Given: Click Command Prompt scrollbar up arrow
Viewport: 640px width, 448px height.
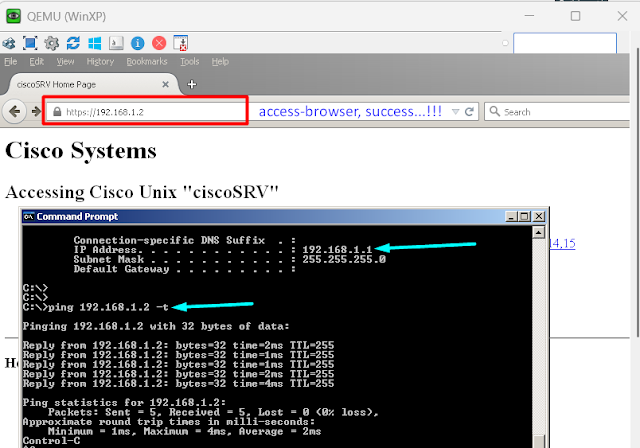Looking at the screenshot, I should point(539,233).
